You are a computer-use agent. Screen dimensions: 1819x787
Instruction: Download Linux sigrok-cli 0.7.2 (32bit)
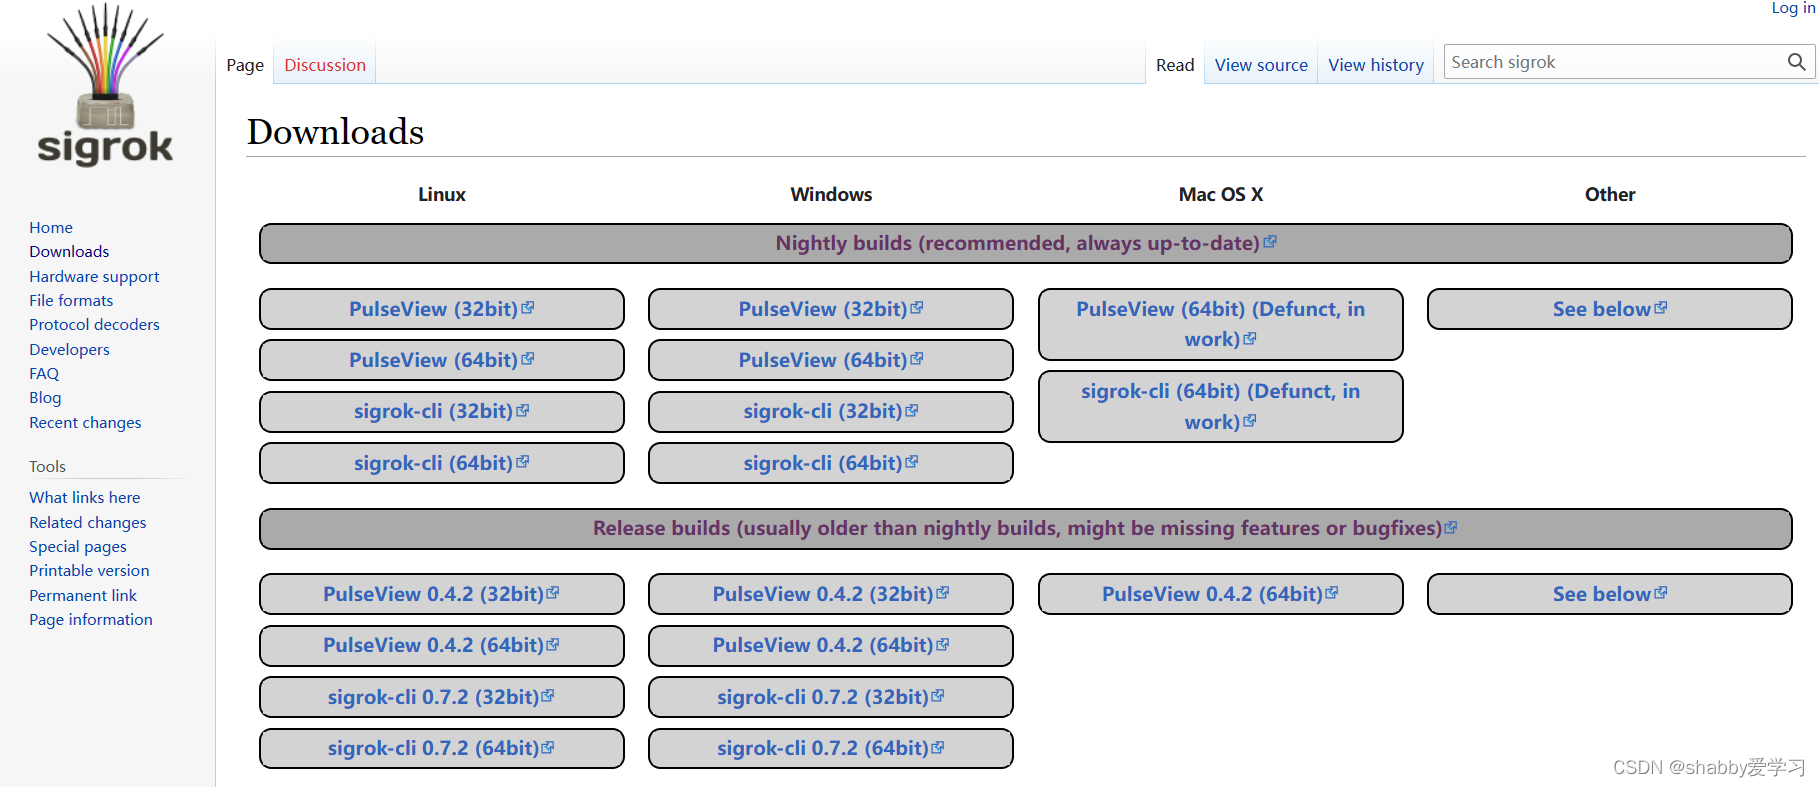tap(441, 697)
